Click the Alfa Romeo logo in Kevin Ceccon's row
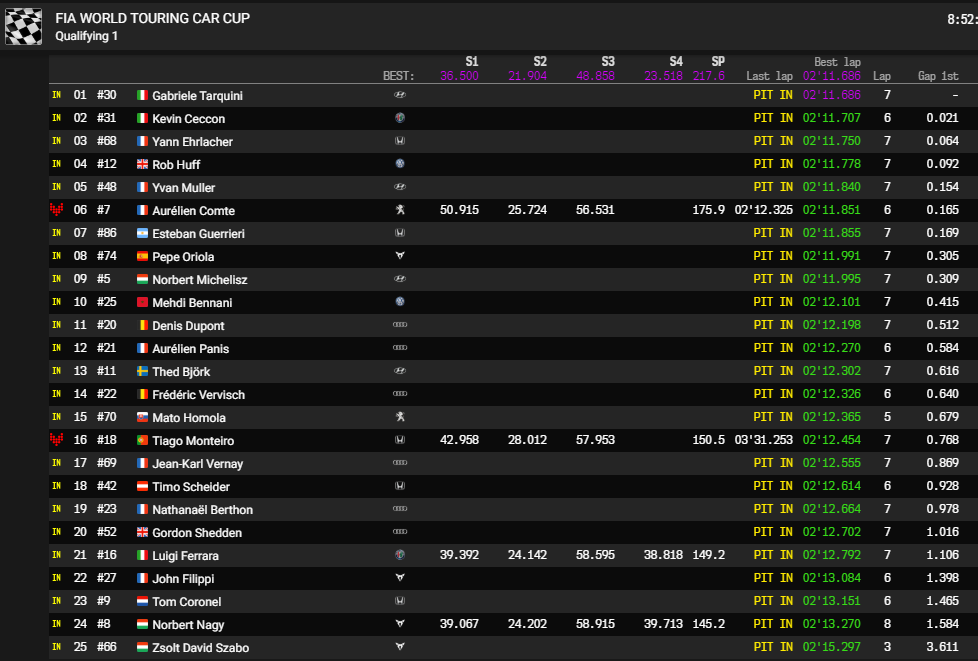The width and height of the screenshot is (978, 661). tap(400, 118)
